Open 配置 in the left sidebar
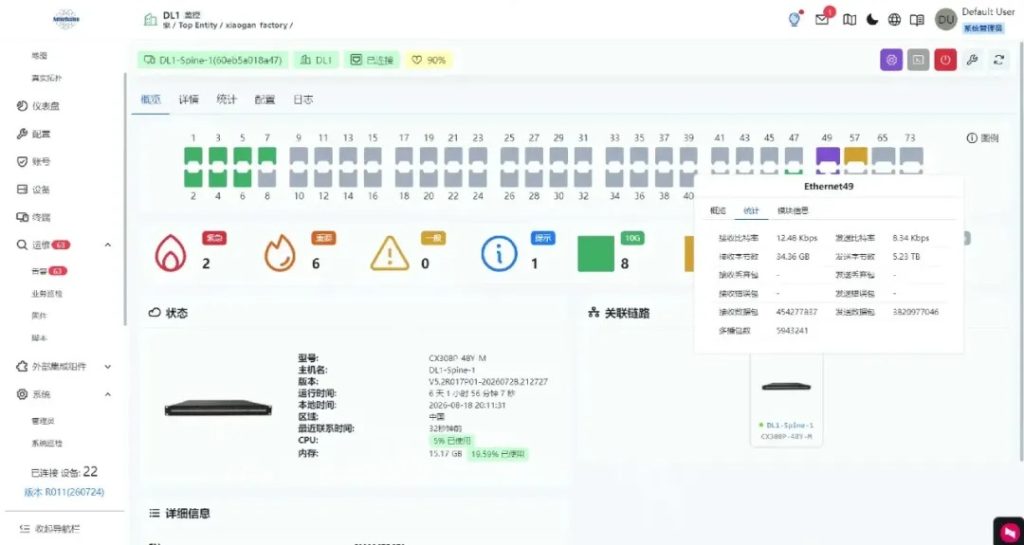This screenshot has width=1024, height=545. [x=34, y=134]
